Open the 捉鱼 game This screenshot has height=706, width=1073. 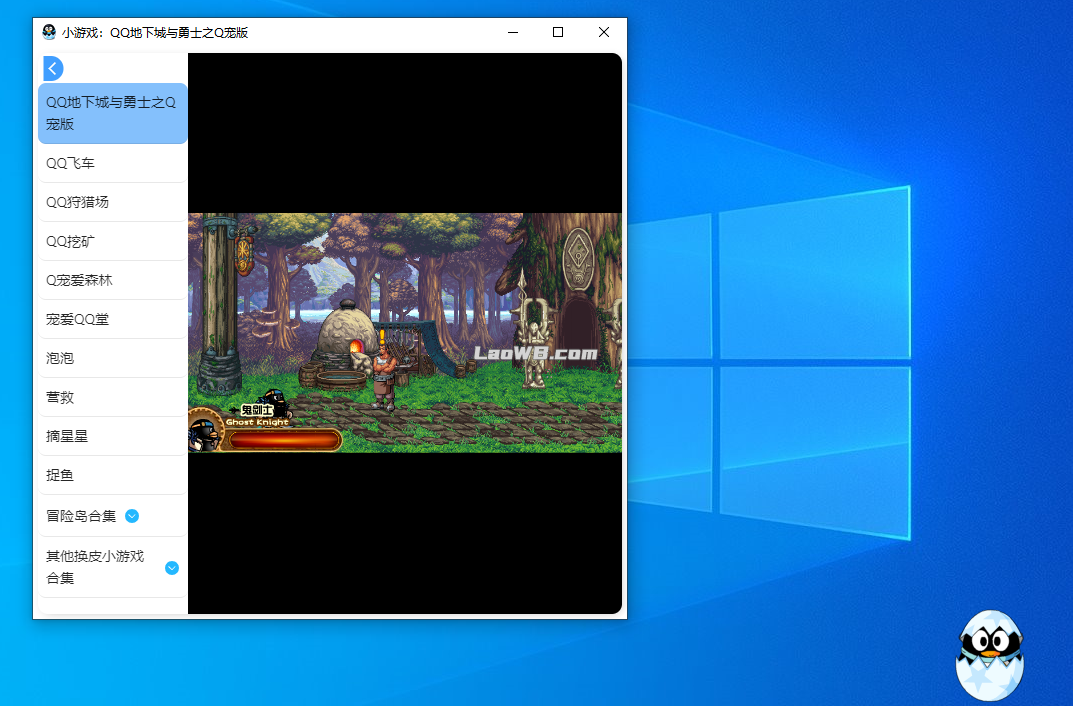tap(113, 475)
